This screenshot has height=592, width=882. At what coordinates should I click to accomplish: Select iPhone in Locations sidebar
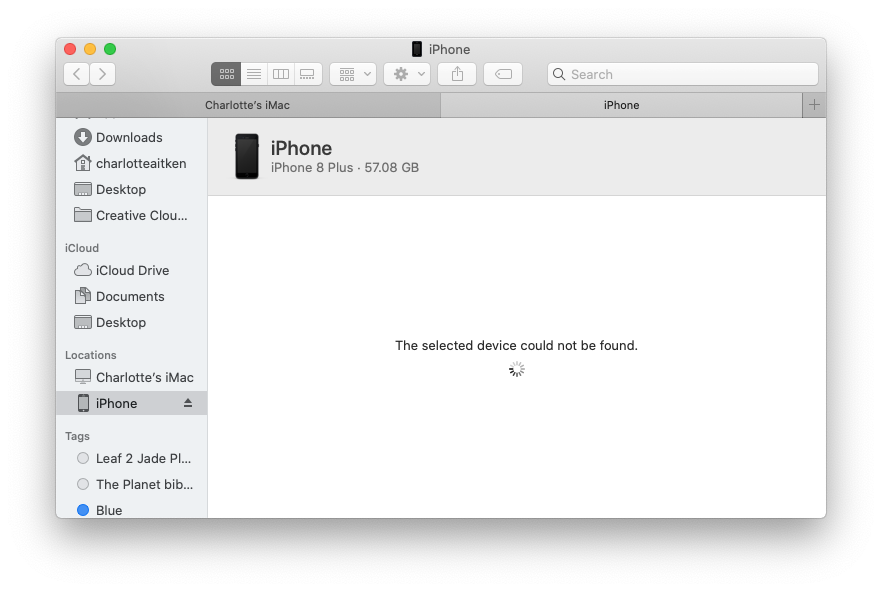132,403
